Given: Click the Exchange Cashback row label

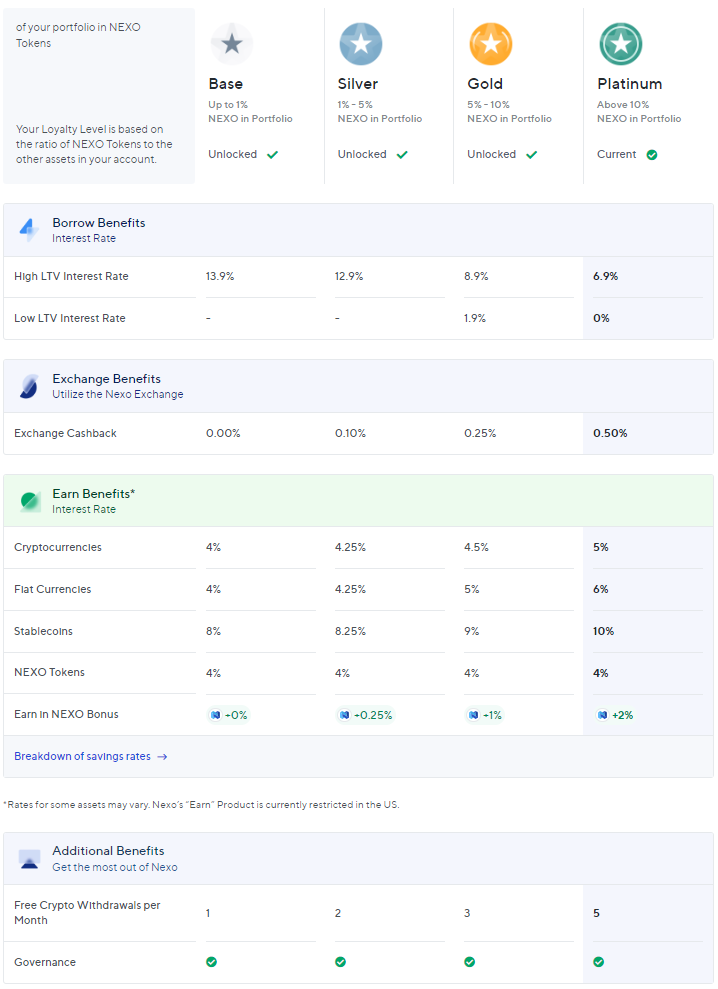Looking at the screenshot, I should (x=66, y=433).
